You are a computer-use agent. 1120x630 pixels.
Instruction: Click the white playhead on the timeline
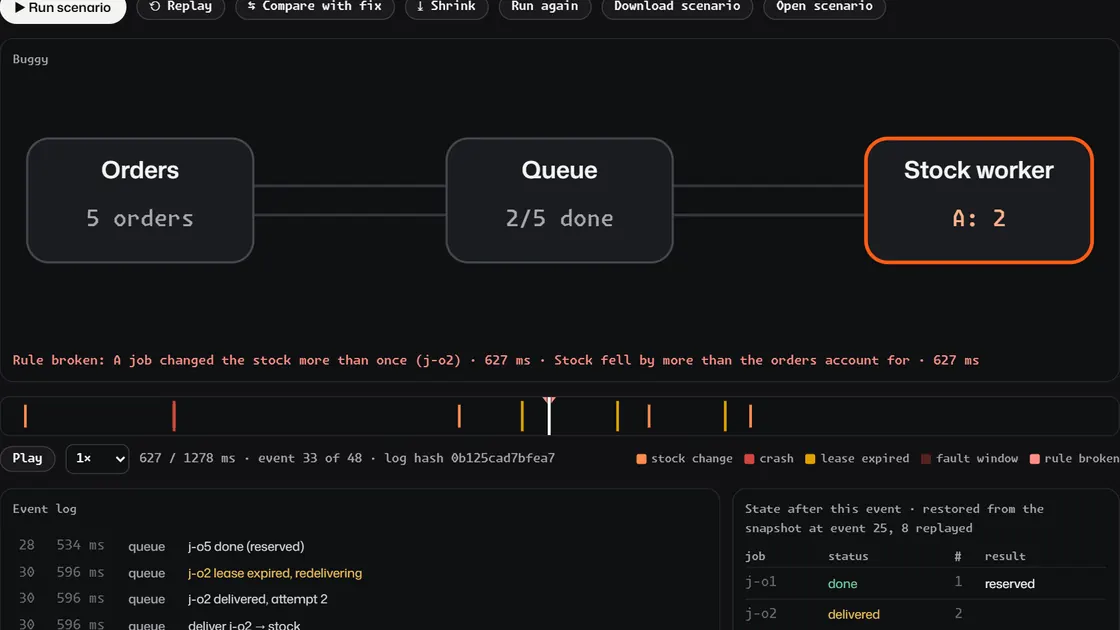coord(549,416)
